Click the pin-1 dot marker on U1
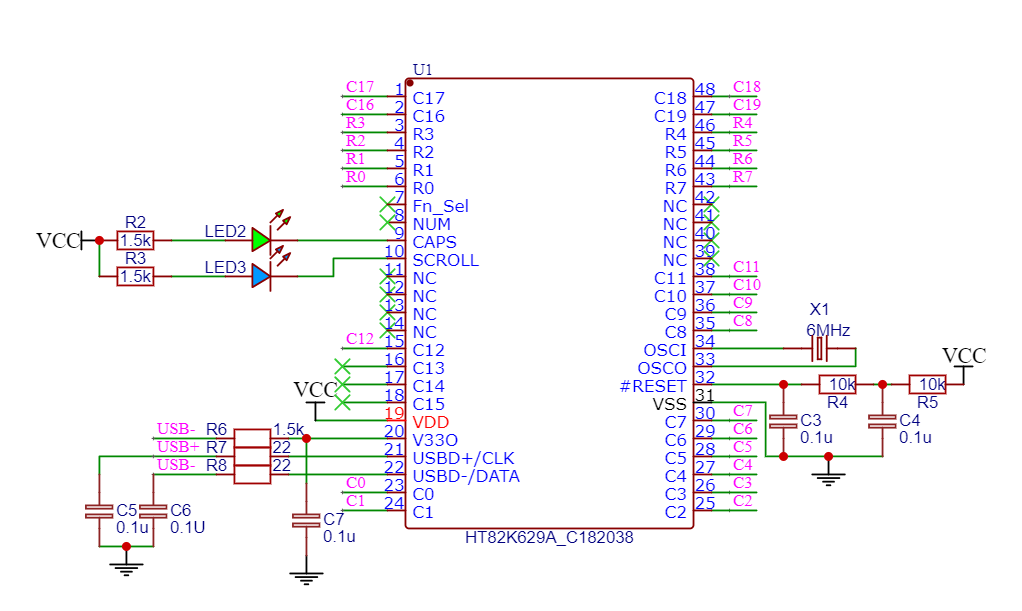 (409, 83)
